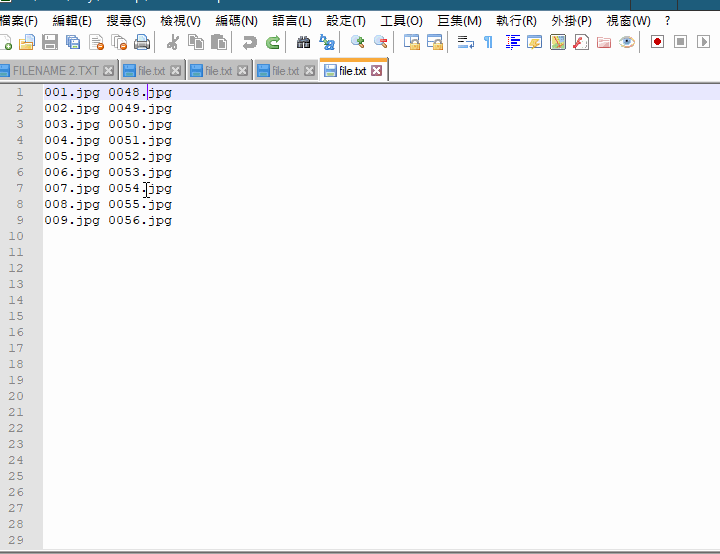The width and height of the screenshot is (720, 554).
Task: Click line number 5 in the margin
Action: pos(20,156)
